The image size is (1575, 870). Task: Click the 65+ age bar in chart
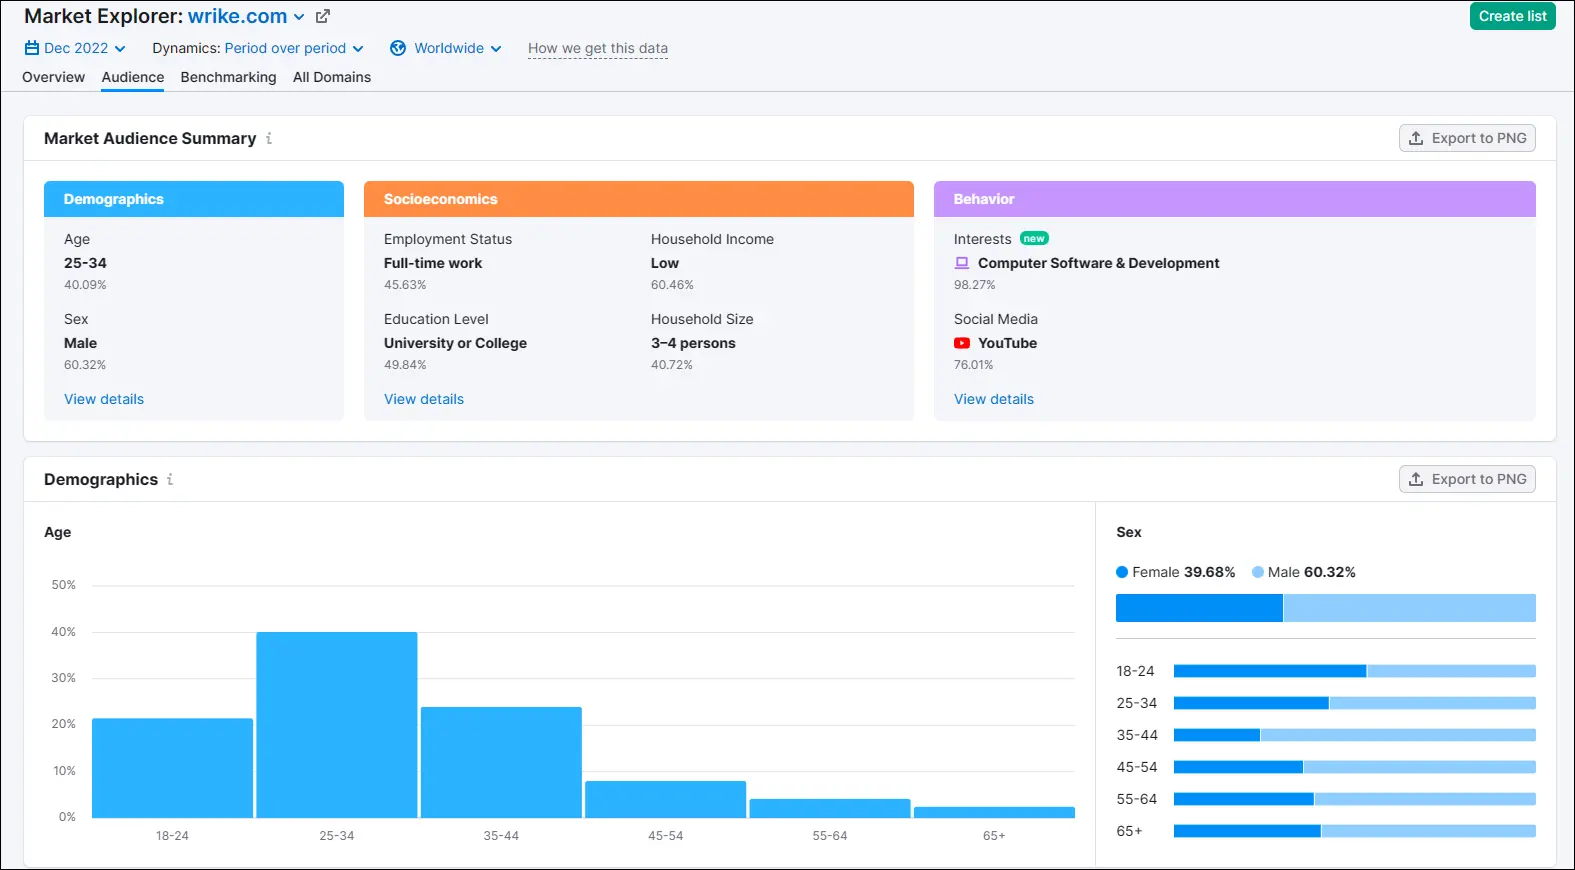[994, 812]
